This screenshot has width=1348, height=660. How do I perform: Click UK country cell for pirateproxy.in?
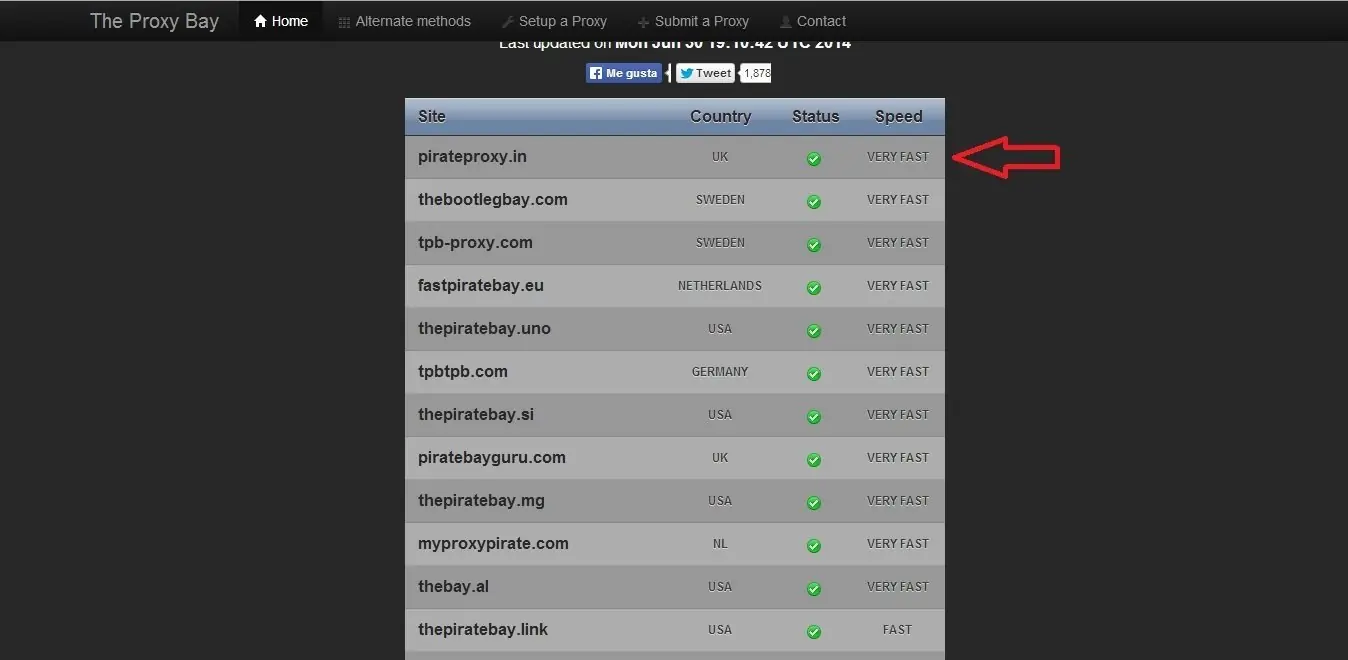720,157
